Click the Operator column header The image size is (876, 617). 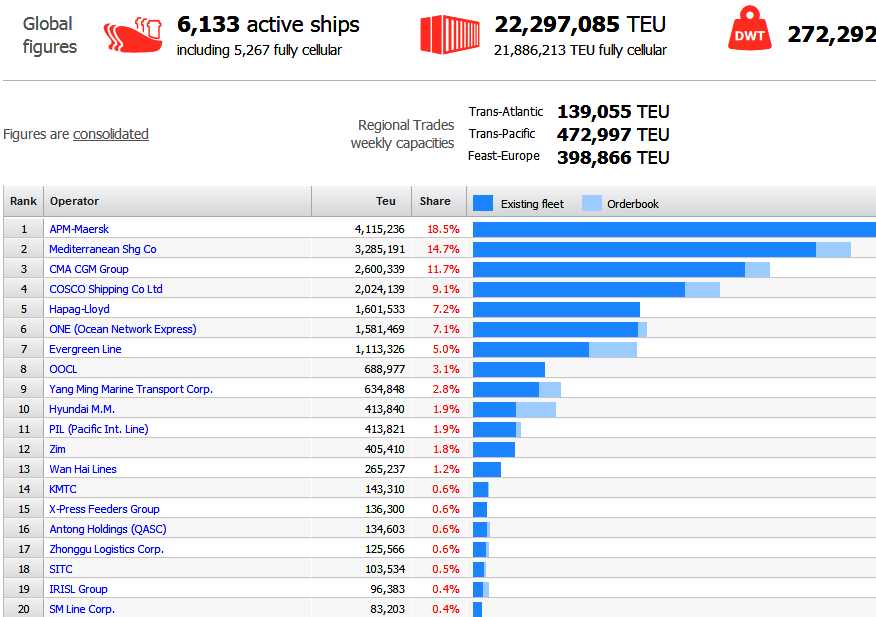coord(75,201)
